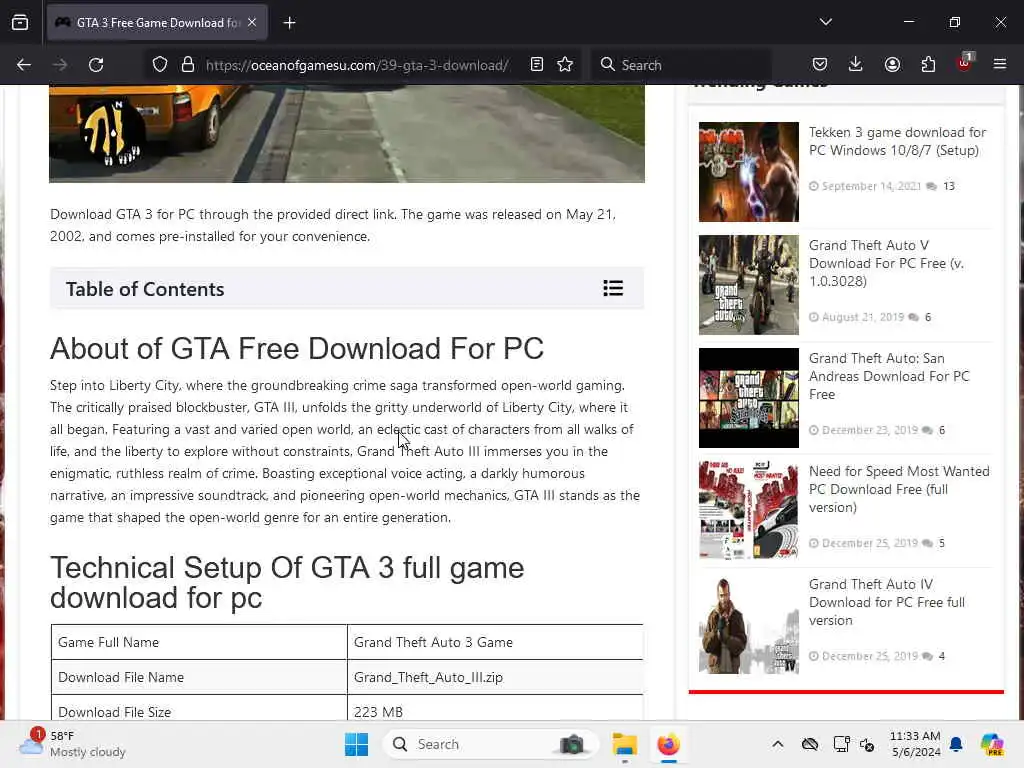Bookmark this page with star icon

[x=565, y=65]
